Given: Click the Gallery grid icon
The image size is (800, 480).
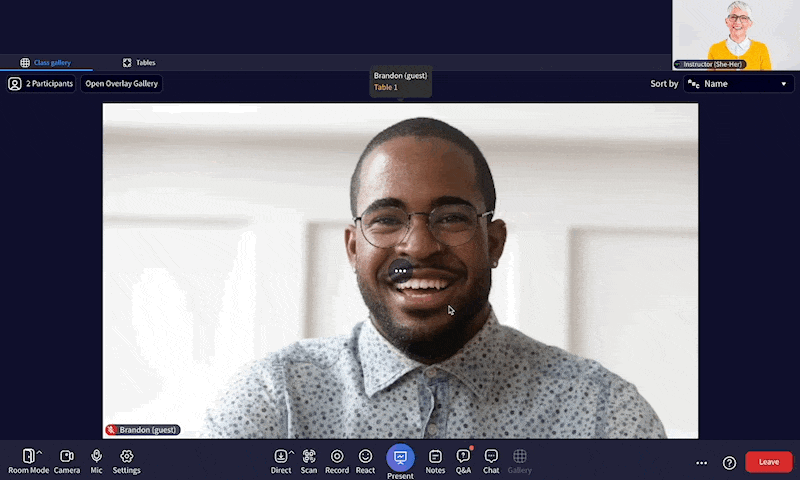Looking at the screenshot, I should tap(519, 456).
